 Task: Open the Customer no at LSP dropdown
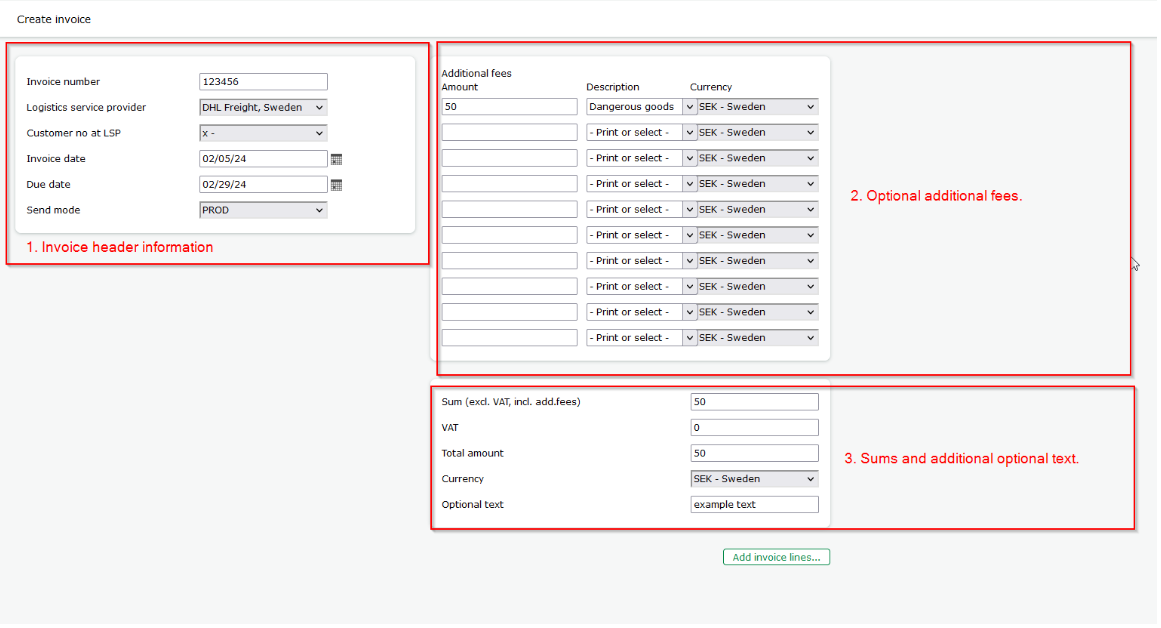[x=263, y=133]
